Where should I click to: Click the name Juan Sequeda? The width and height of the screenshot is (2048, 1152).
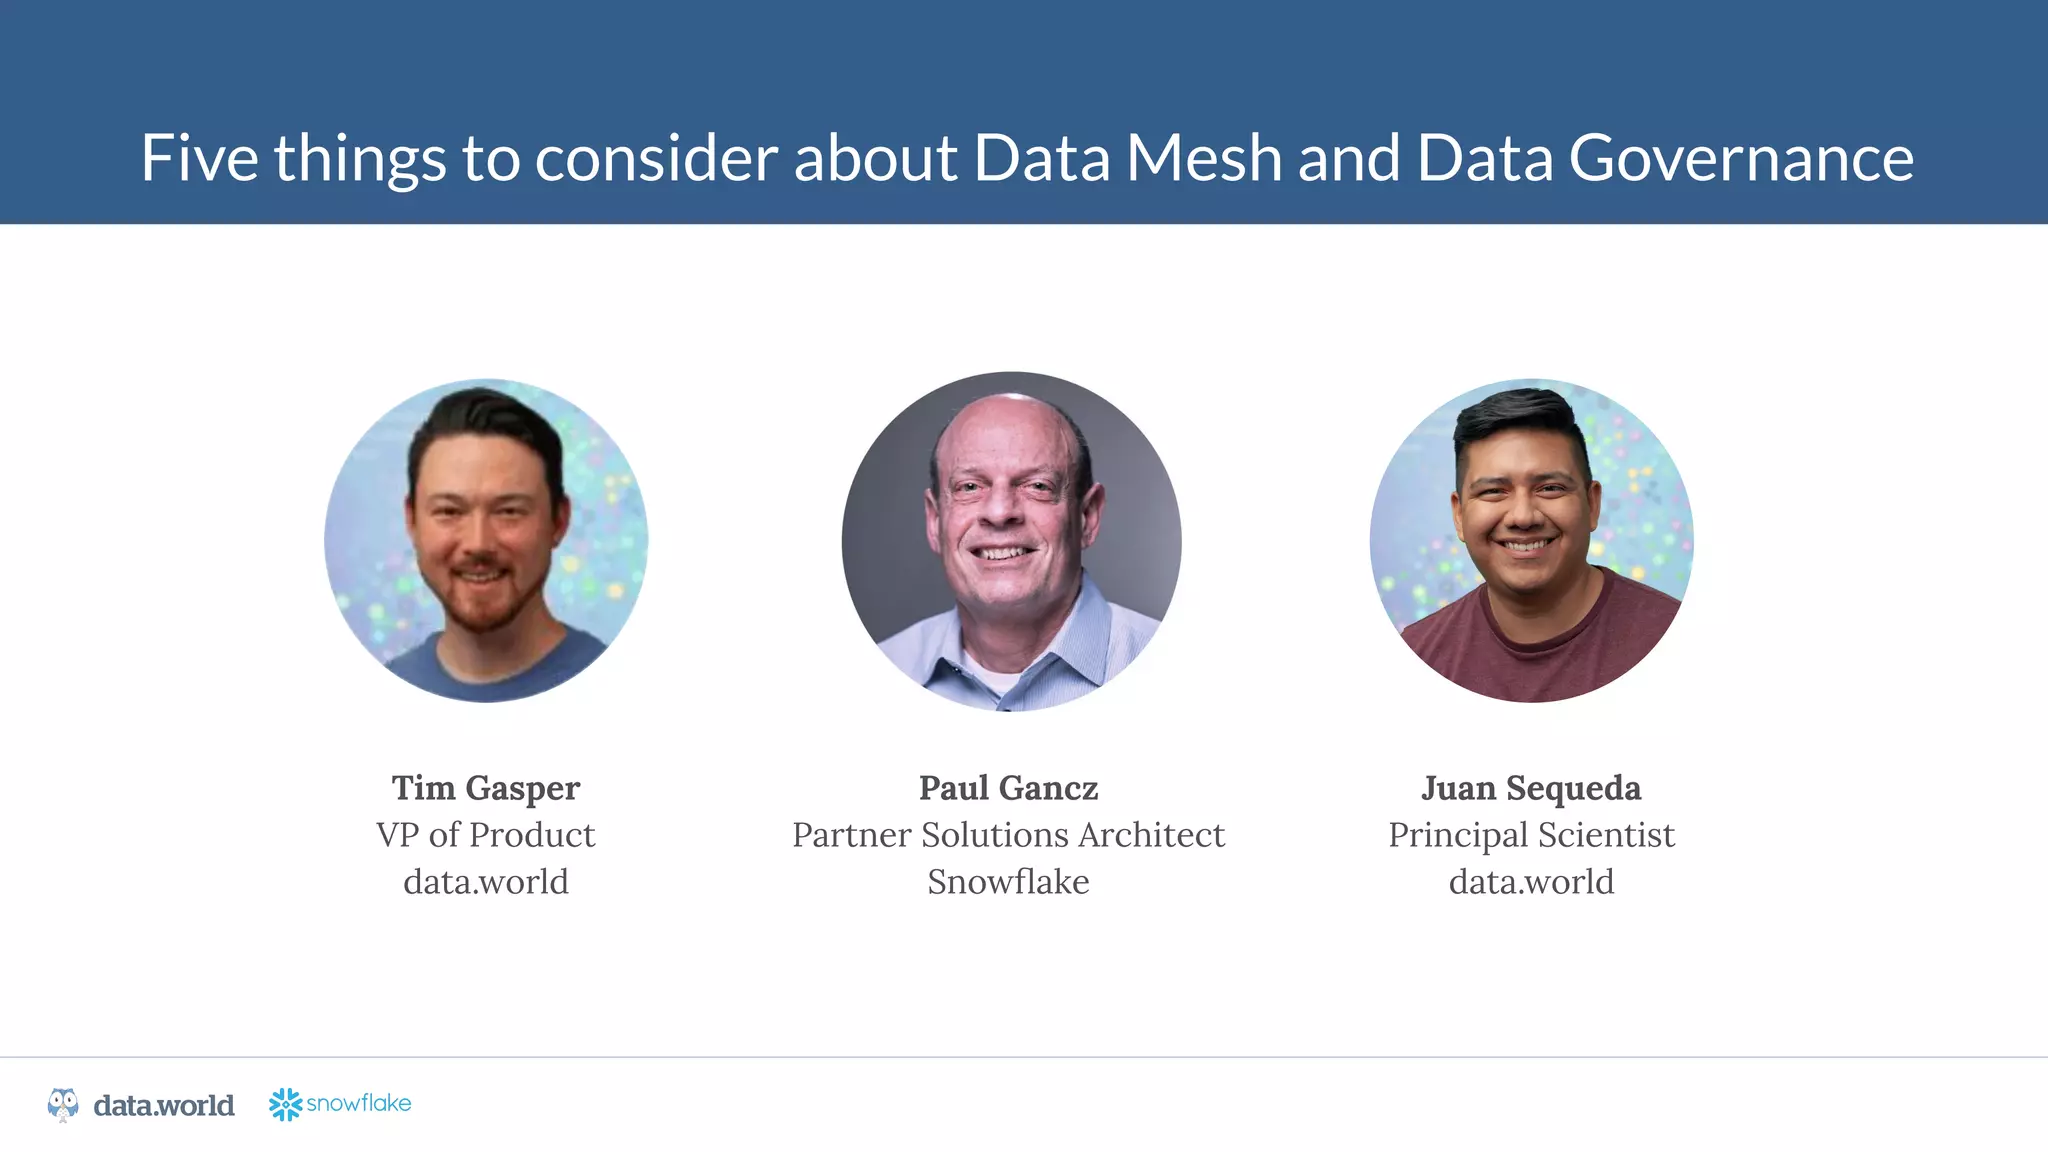pos(1531,788)
